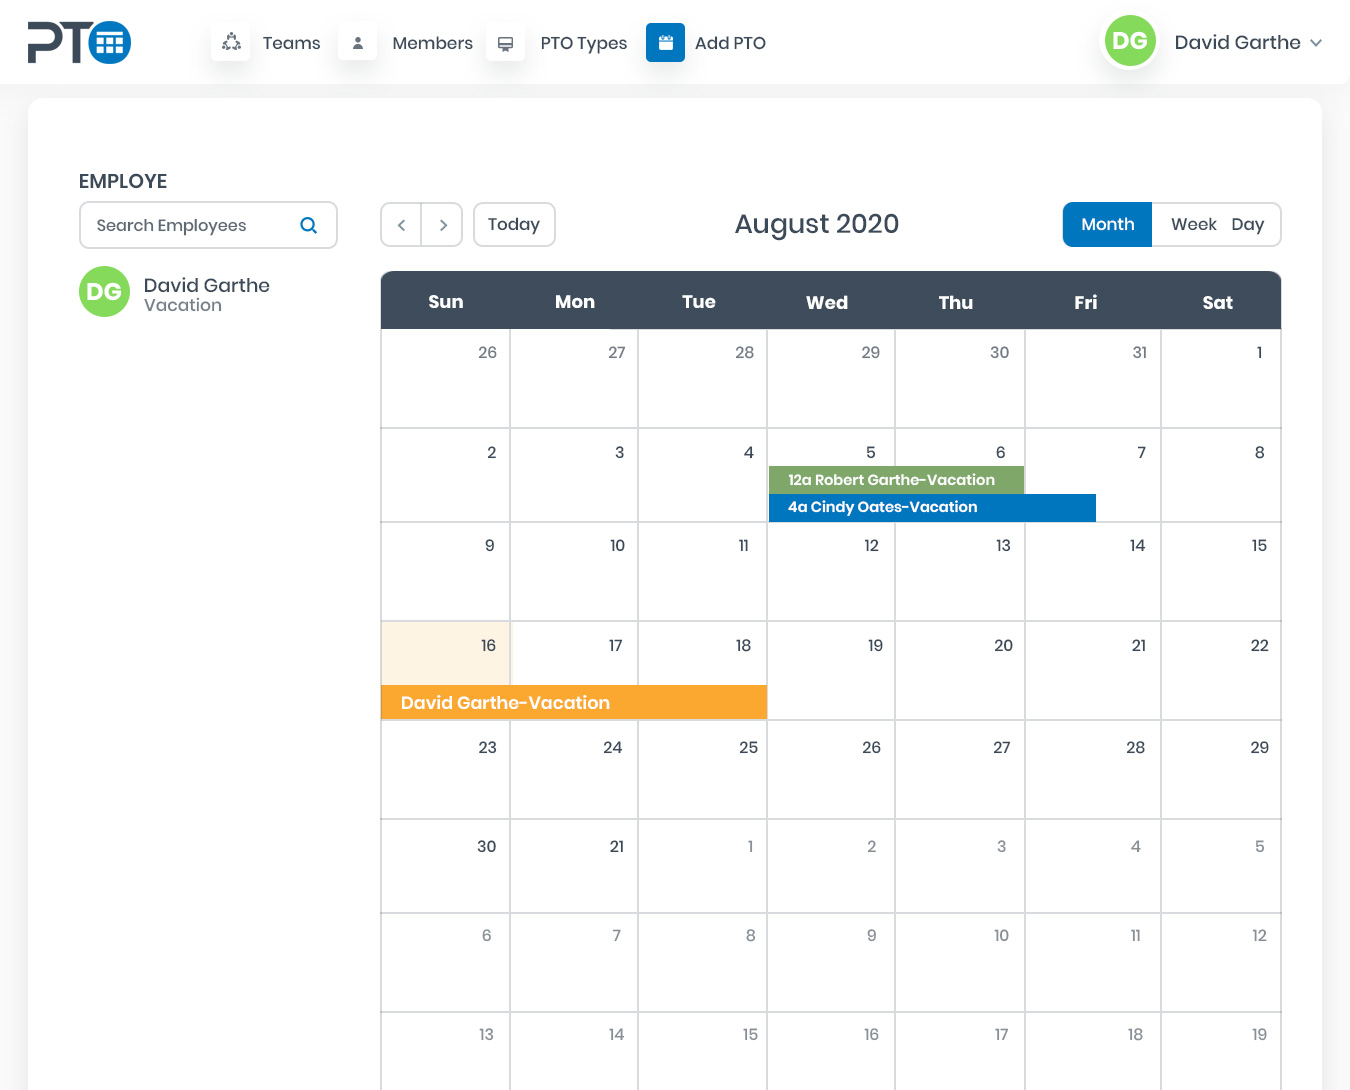Open the PTO Types menu item
This screenshot has height=1090, width=1350.
(x=584, y=43)
